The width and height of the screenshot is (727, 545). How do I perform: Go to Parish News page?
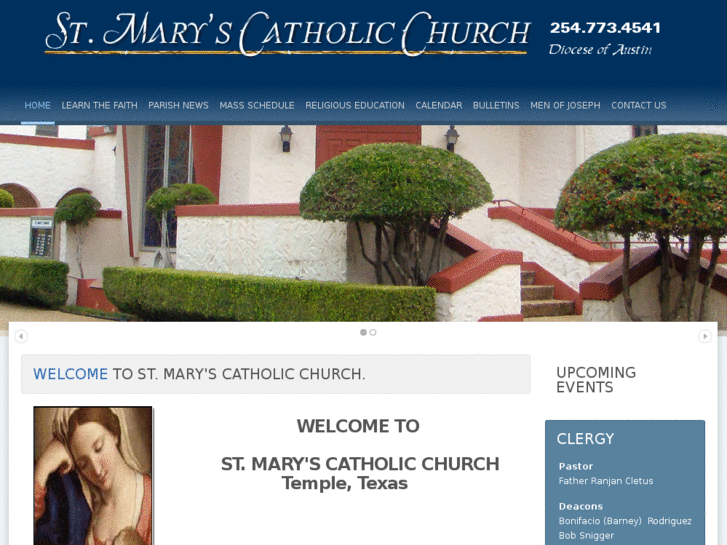pyautogui.click(x=179, y=105)
